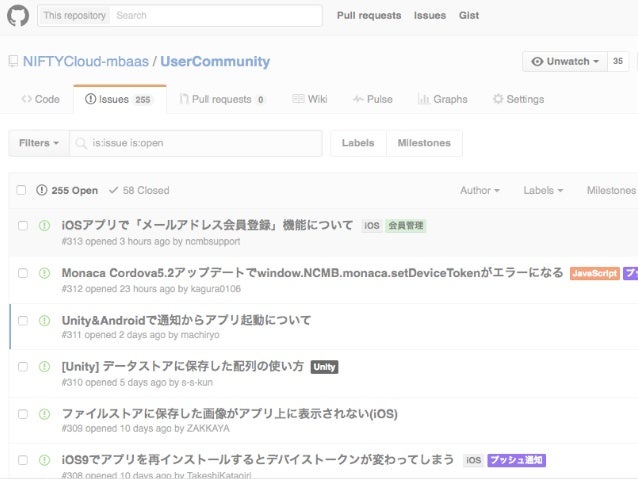The width and height of the screenshot is (638, 479).
Task: Click open status icon for issue #308
Action: 44,460
